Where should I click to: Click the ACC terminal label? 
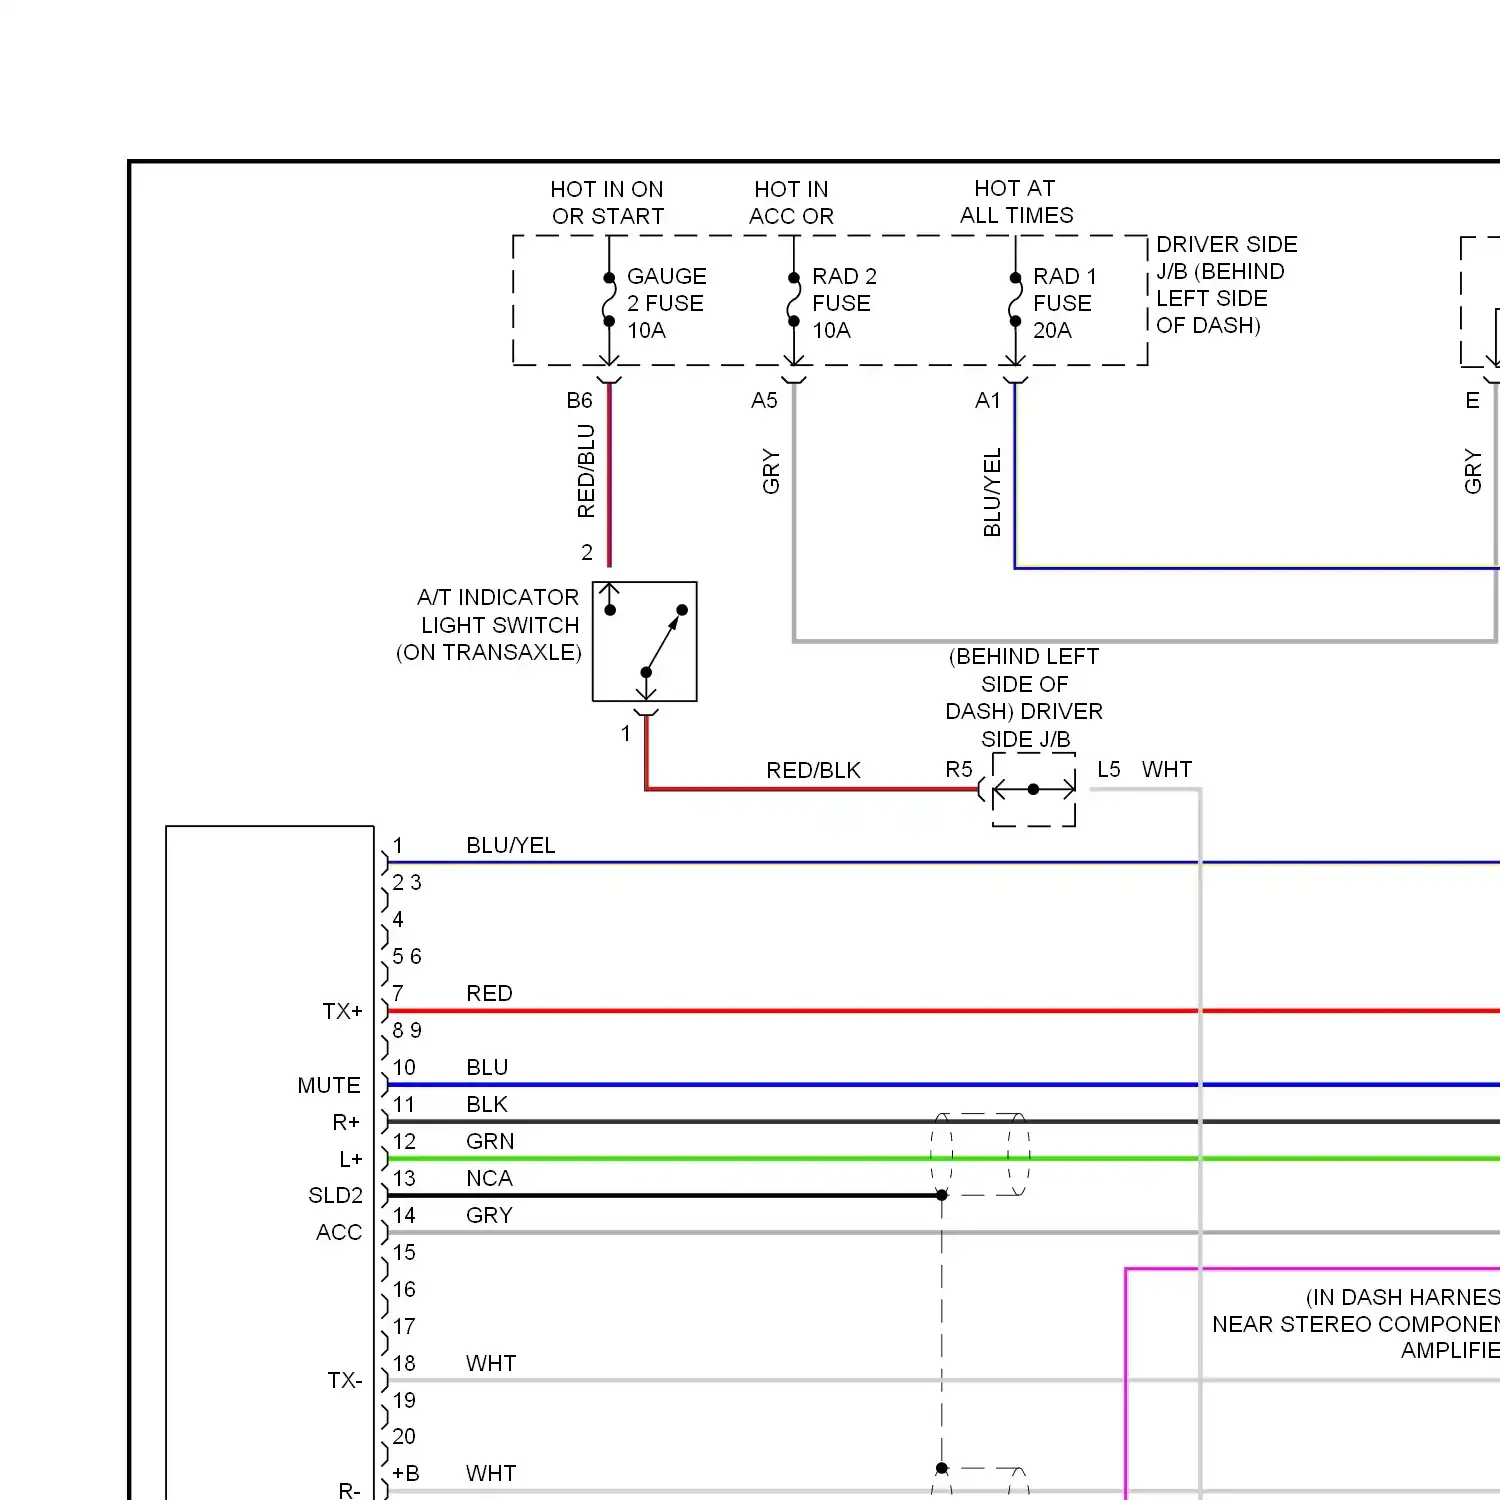[339, 1232]
